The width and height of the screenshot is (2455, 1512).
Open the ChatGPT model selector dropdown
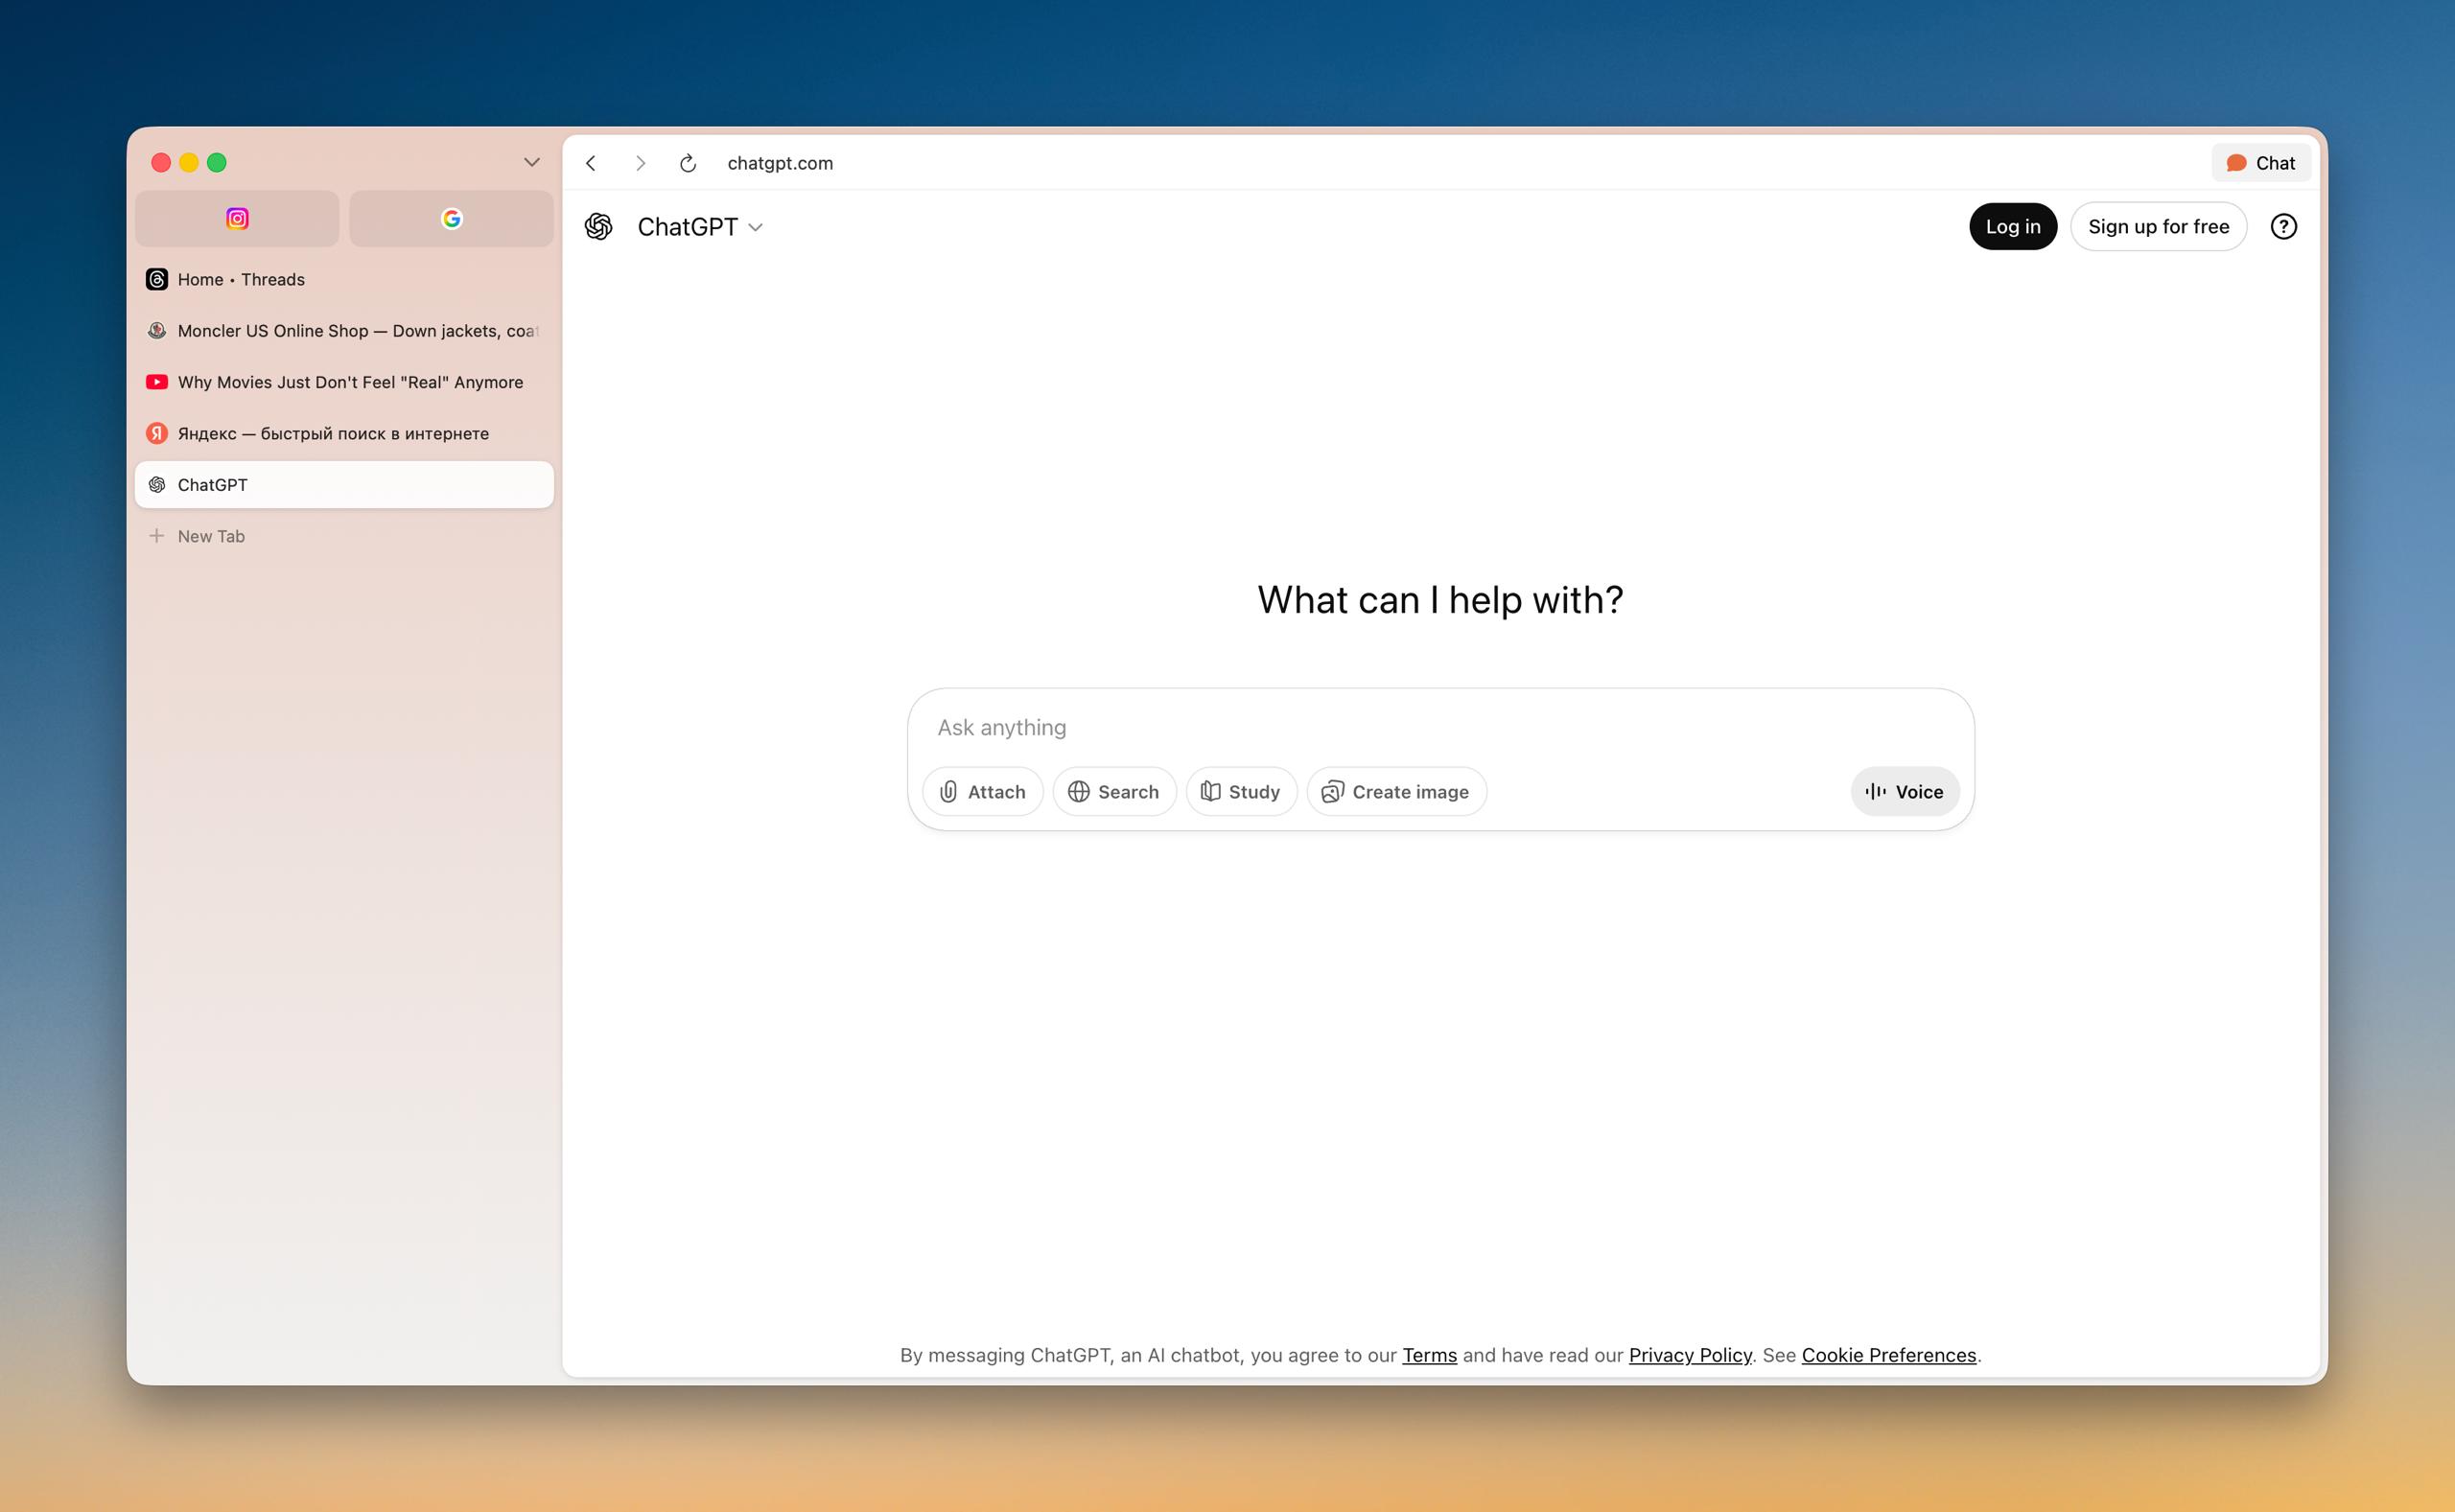tap(700, 227)
